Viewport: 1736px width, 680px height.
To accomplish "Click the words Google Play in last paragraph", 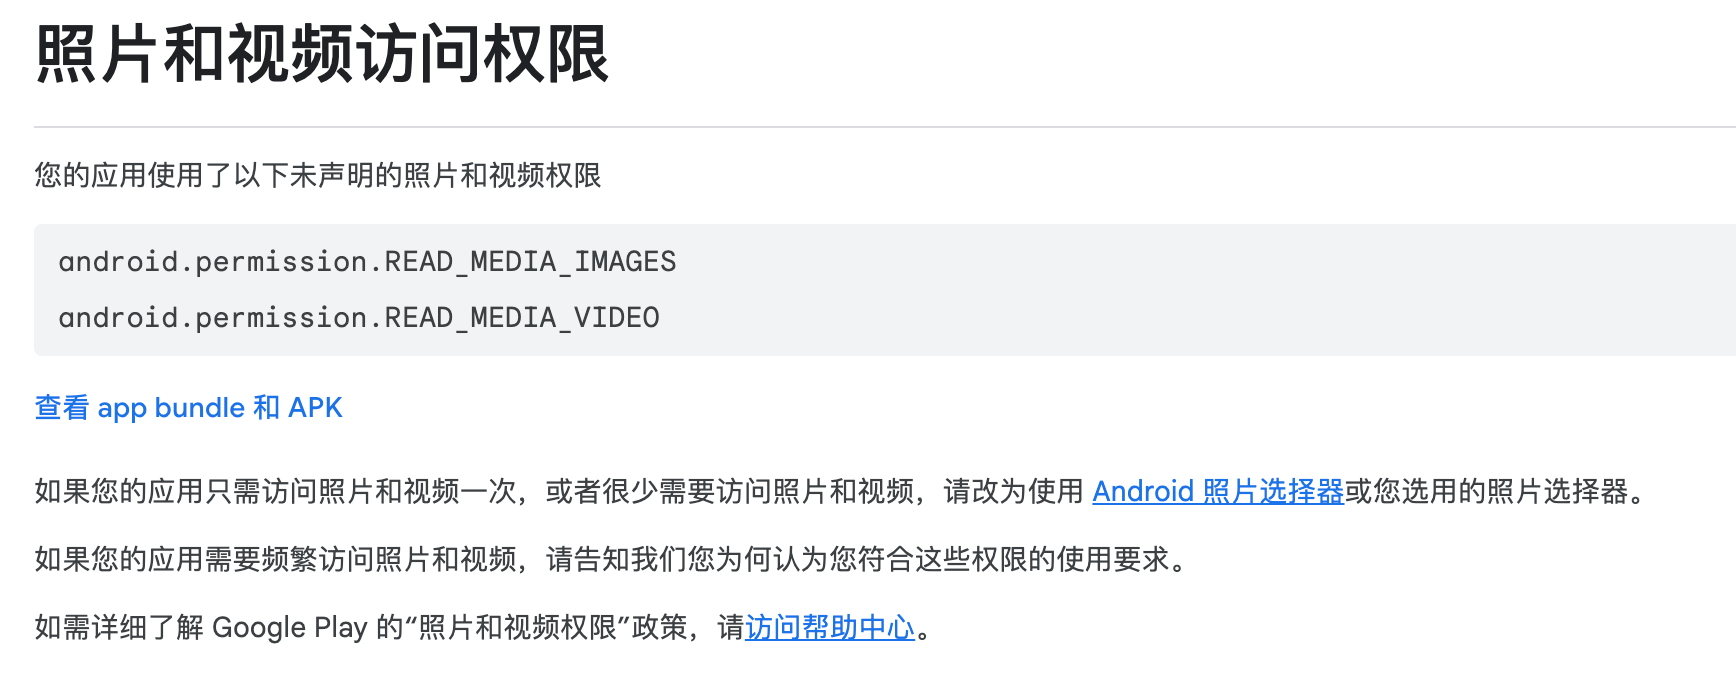I will pyautogui.click(x=290, y=628).
